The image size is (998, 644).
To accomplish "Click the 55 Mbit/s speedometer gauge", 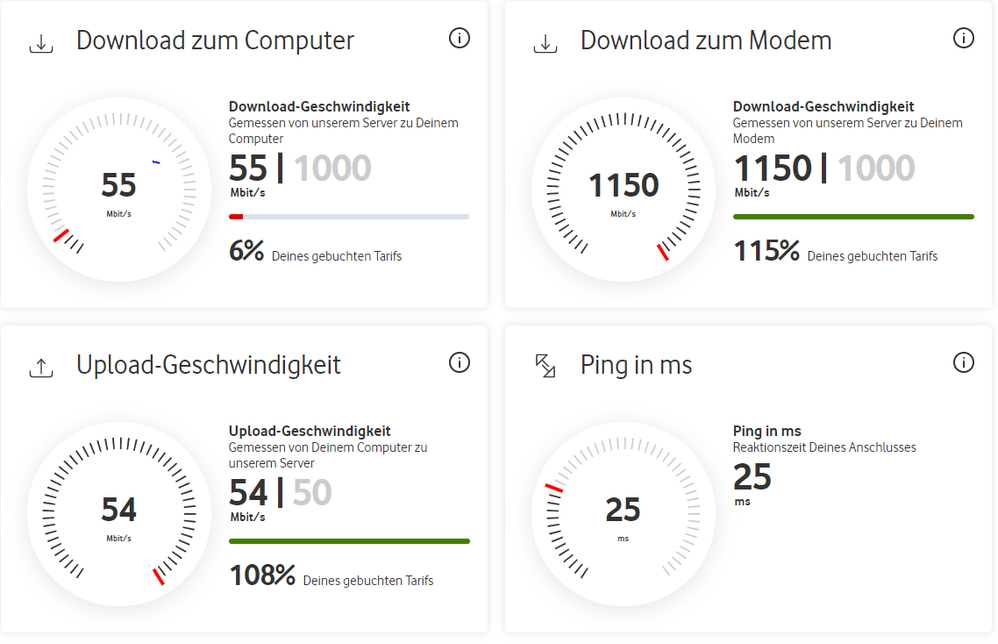I will tap(119, 185).
